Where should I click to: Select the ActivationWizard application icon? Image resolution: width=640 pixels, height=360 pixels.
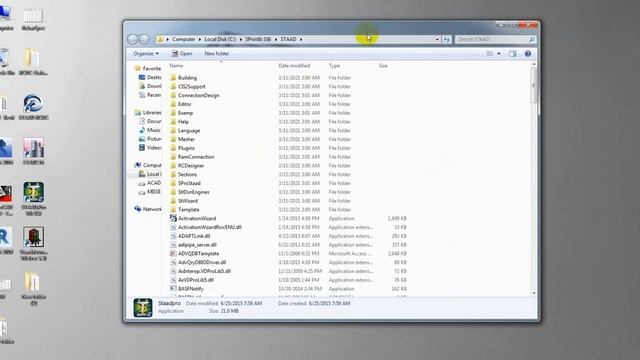coord(173,218)
